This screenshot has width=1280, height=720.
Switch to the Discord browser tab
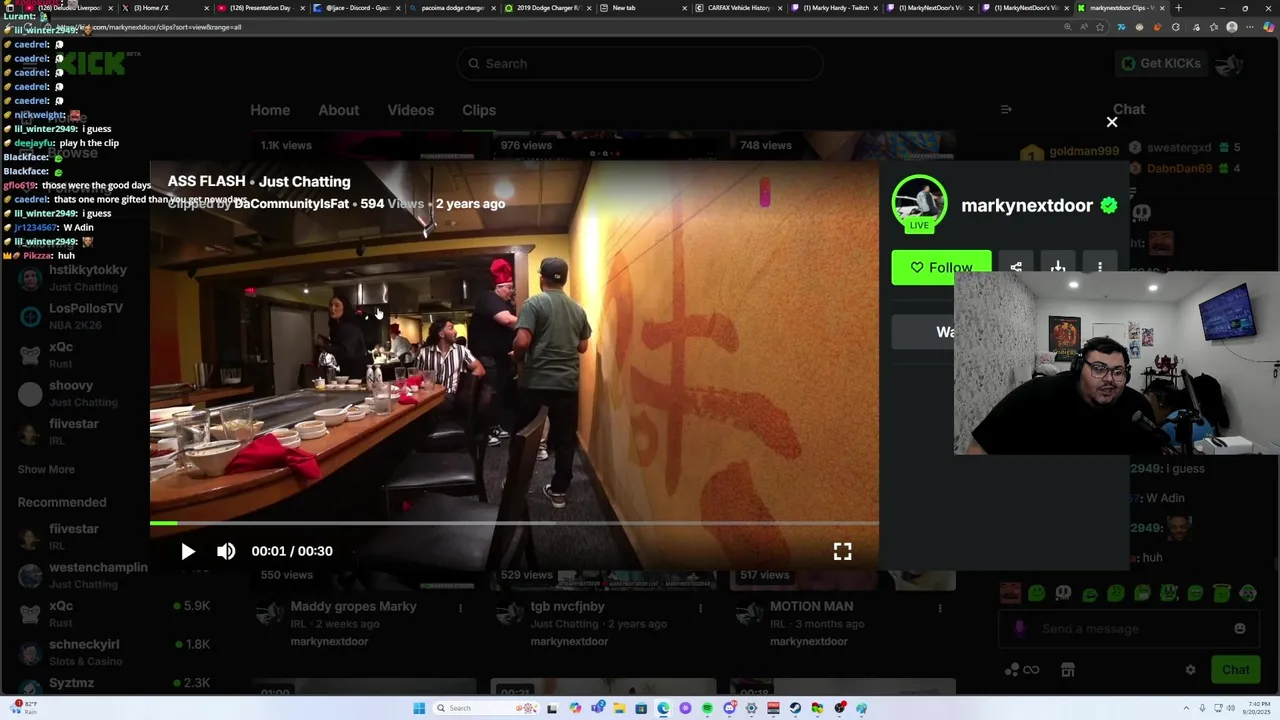[x=358, y=8]
